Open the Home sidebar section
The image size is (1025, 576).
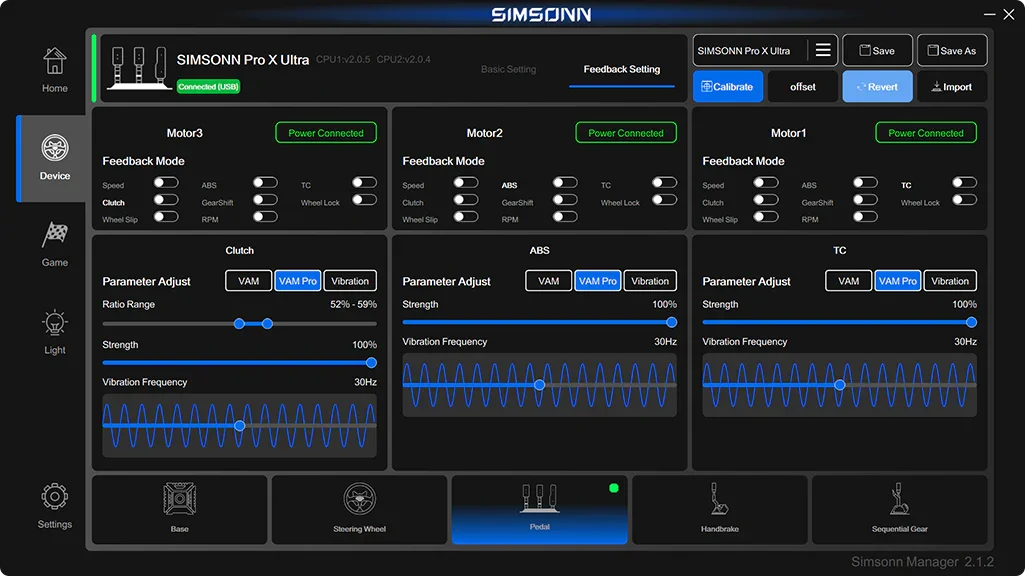54,71
